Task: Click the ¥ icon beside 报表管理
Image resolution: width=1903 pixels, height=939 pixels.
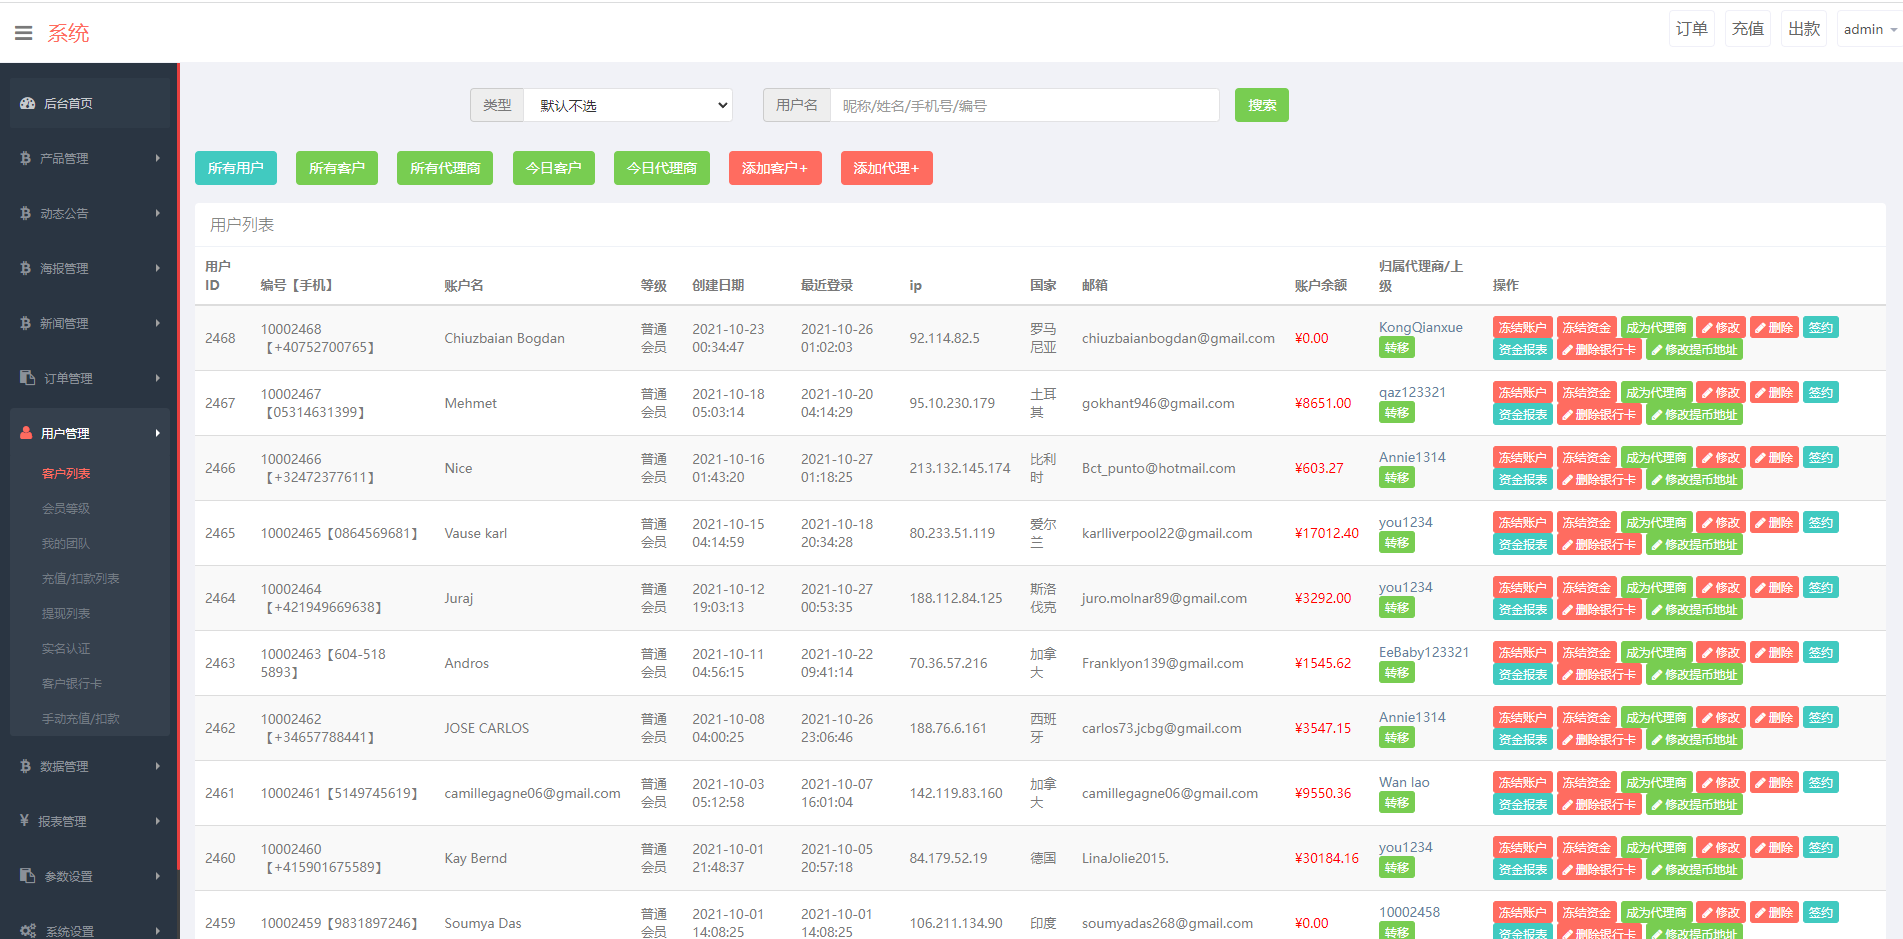Action: tap(25, 821)
